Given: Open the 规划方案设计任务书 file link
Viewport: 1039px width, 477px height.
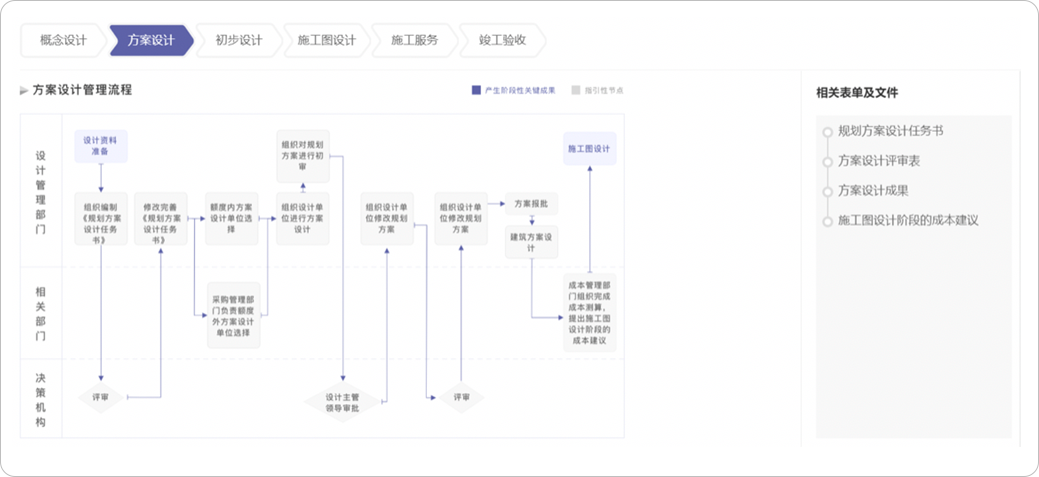Looking at the screenshot, I should point(890,131).
